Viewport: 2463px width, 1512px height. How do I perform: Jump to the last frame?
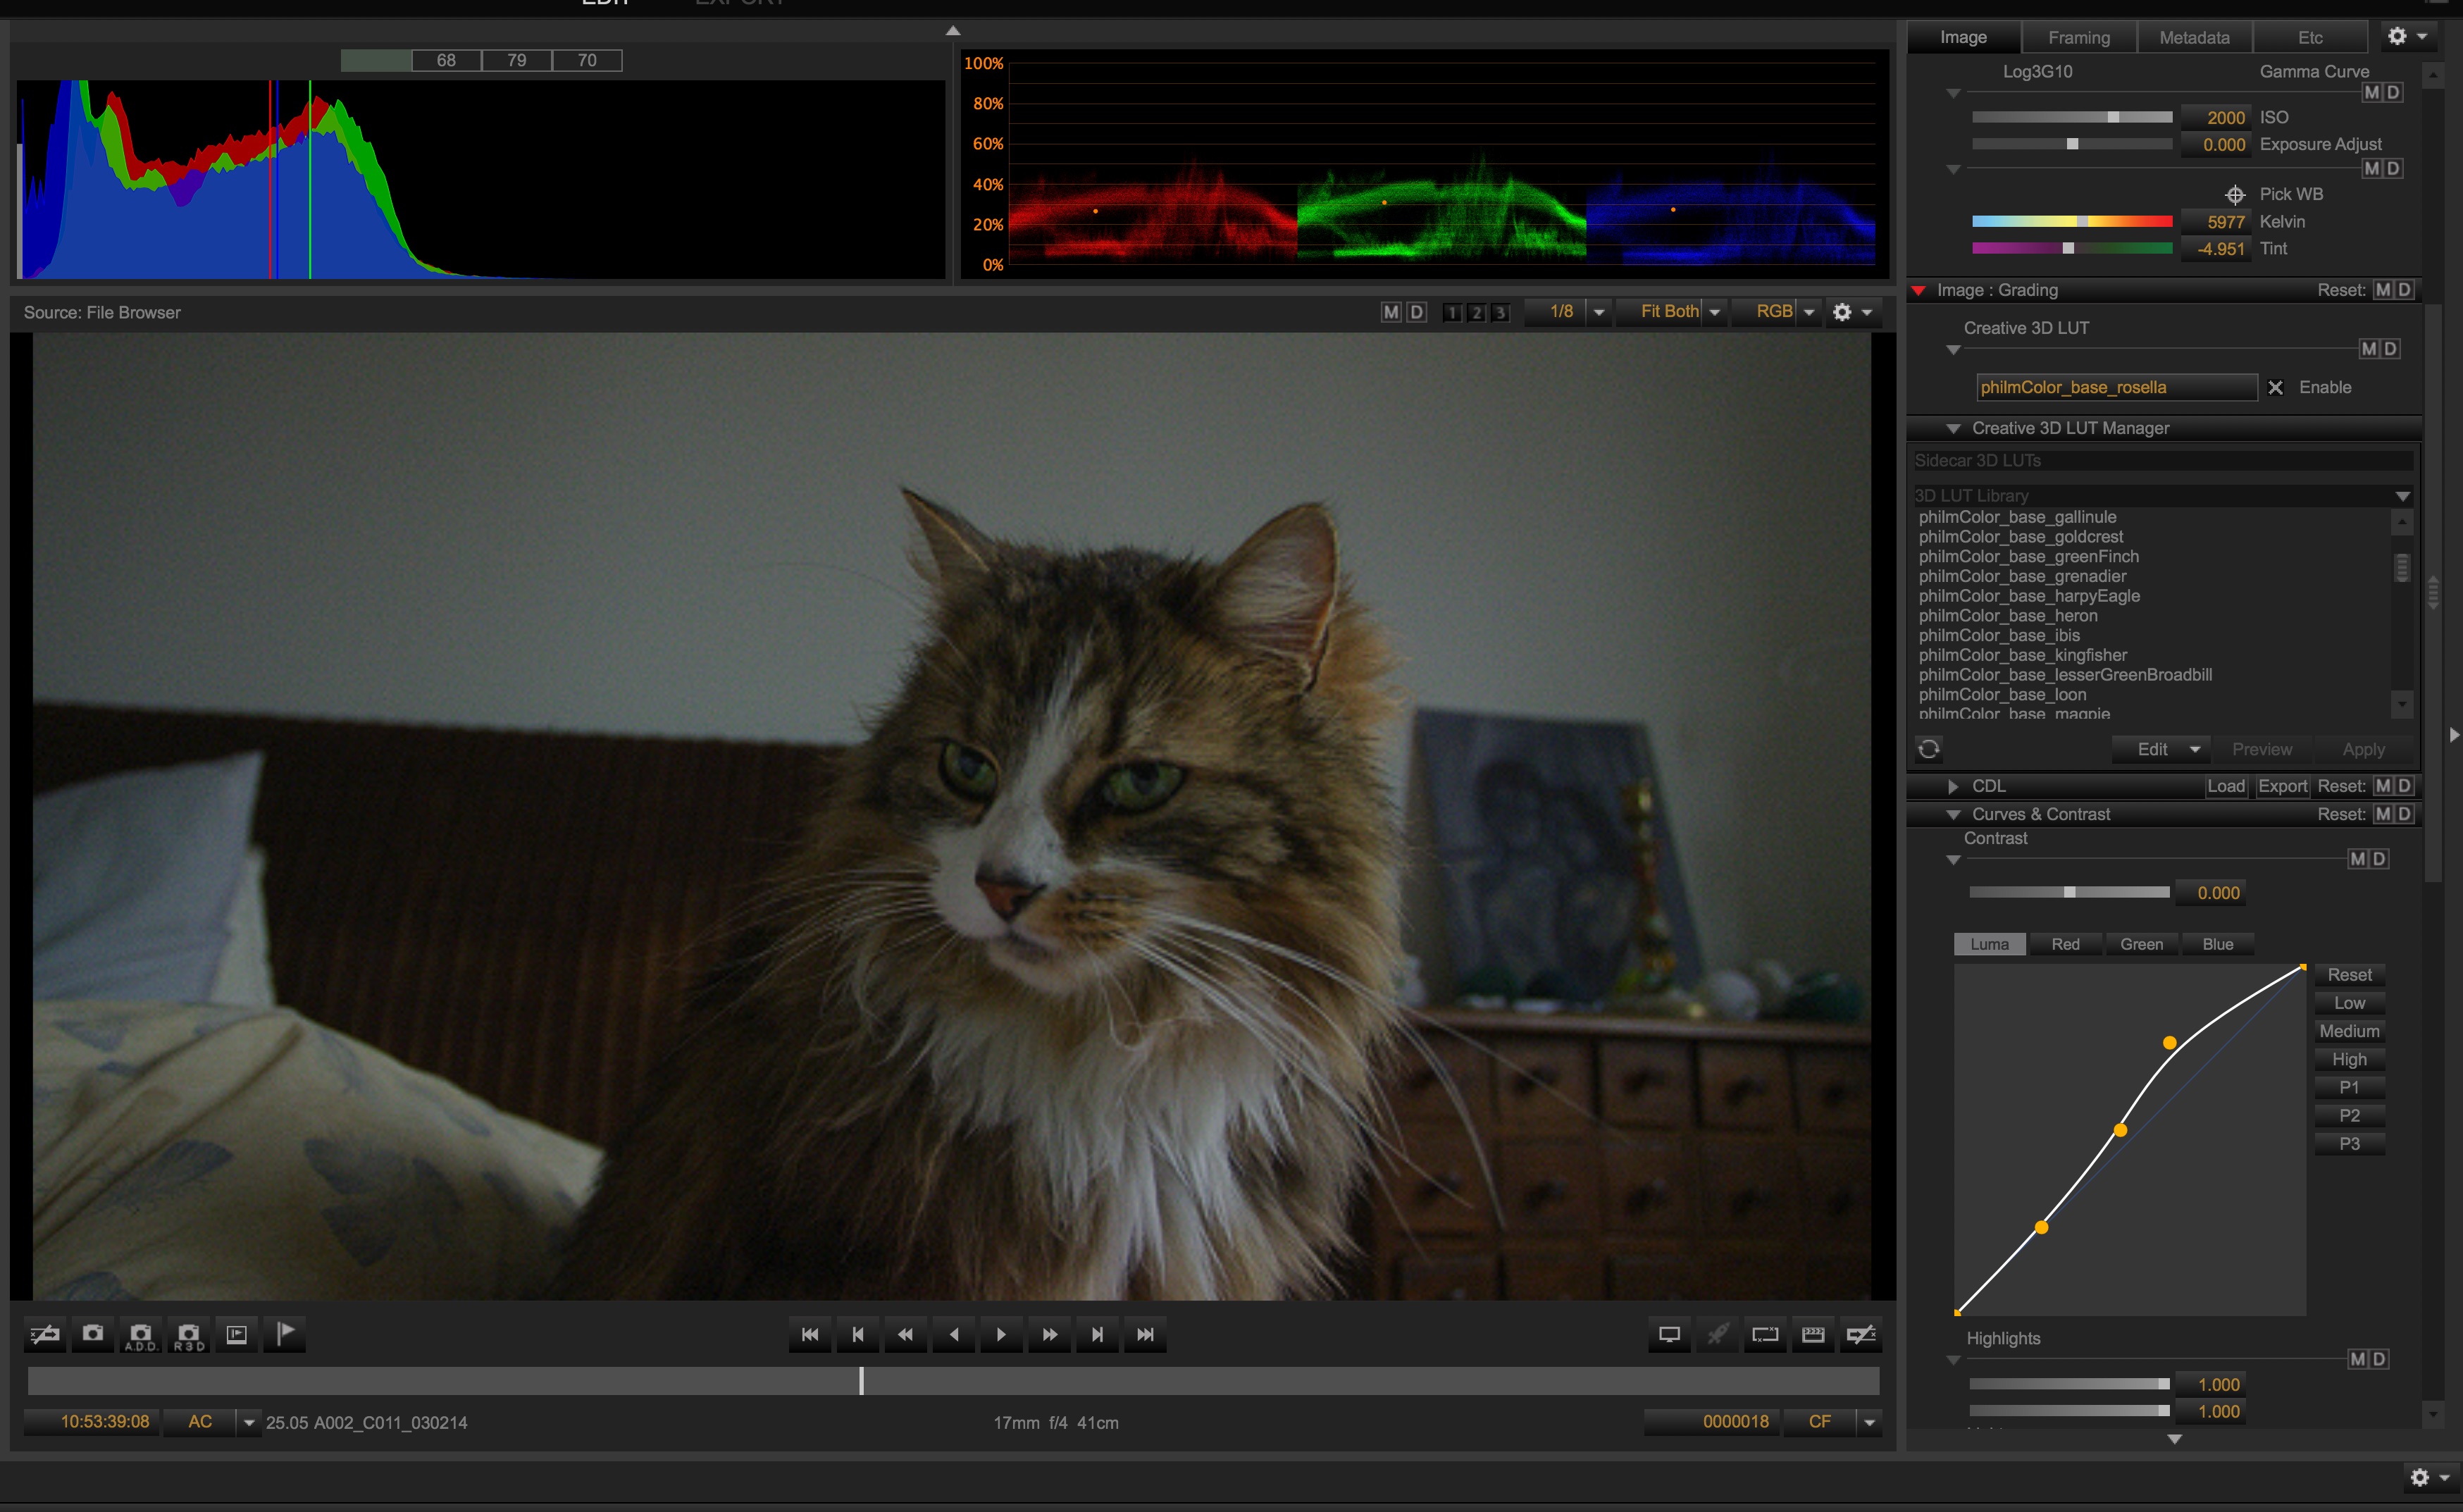1145,1334
